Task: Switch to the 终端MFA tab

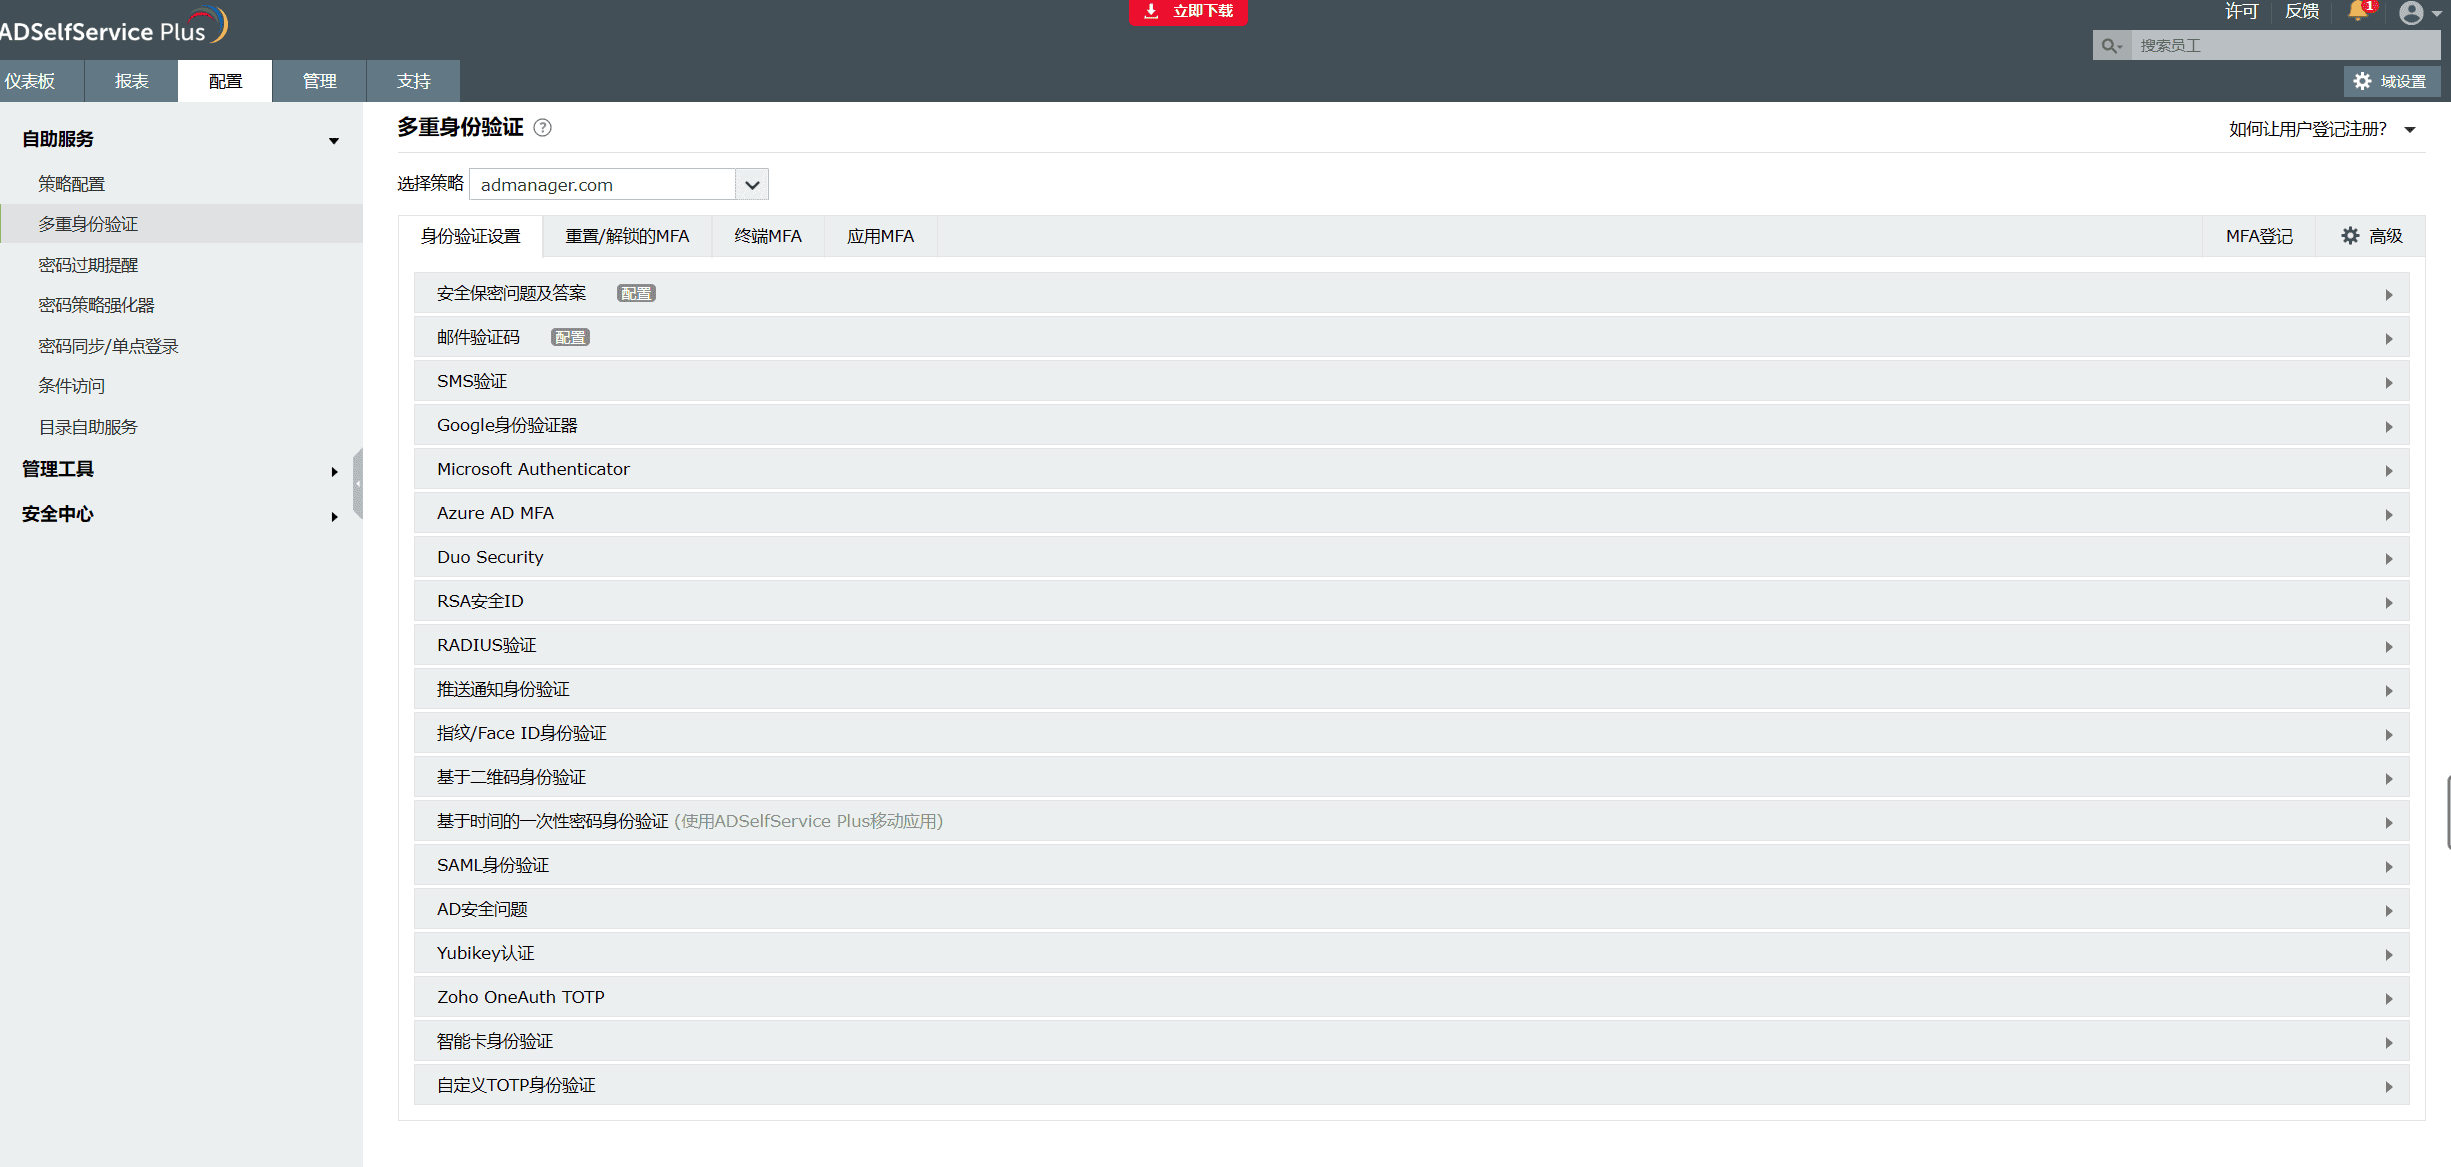Action: click(767, 237)
